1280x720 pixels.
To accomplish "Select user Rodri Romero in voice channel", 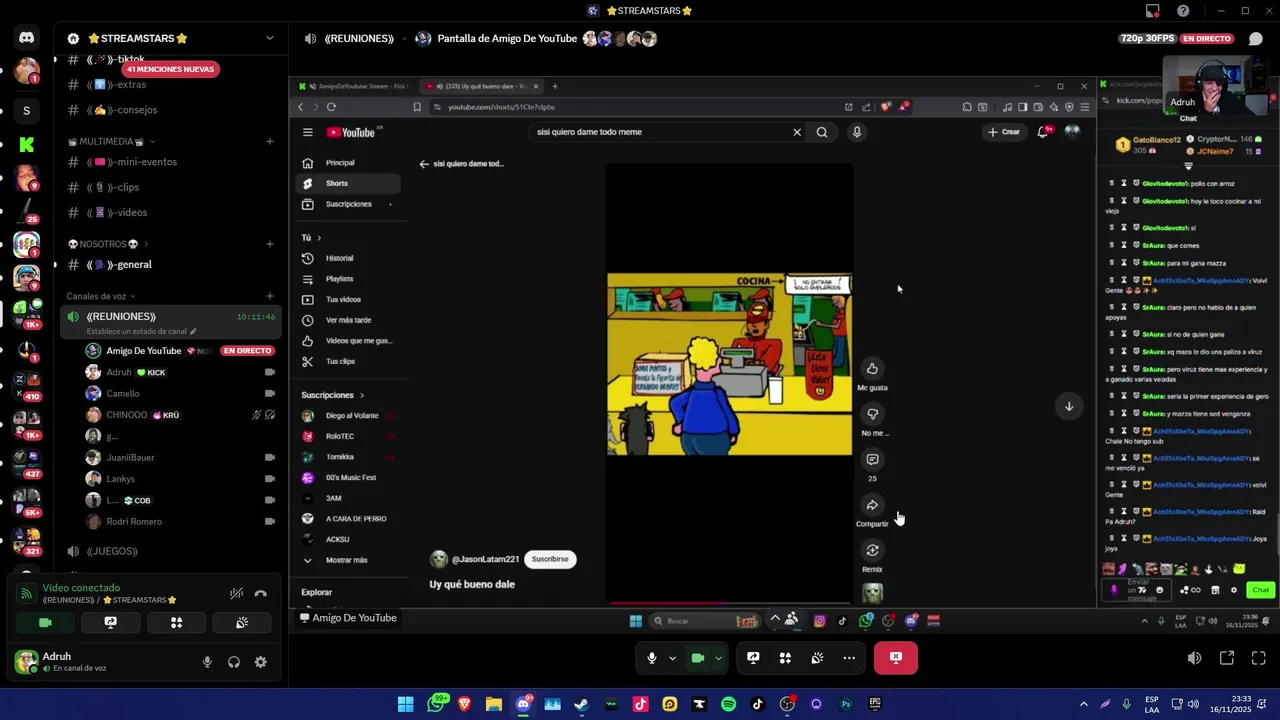I will tap(178, 522).
